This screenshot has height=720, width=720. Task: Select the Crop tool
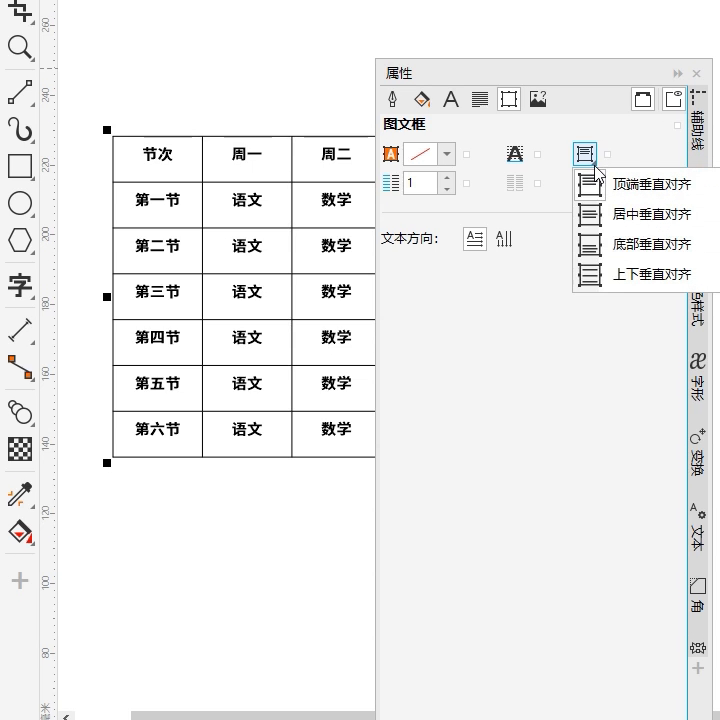click(x=20, y=10)
